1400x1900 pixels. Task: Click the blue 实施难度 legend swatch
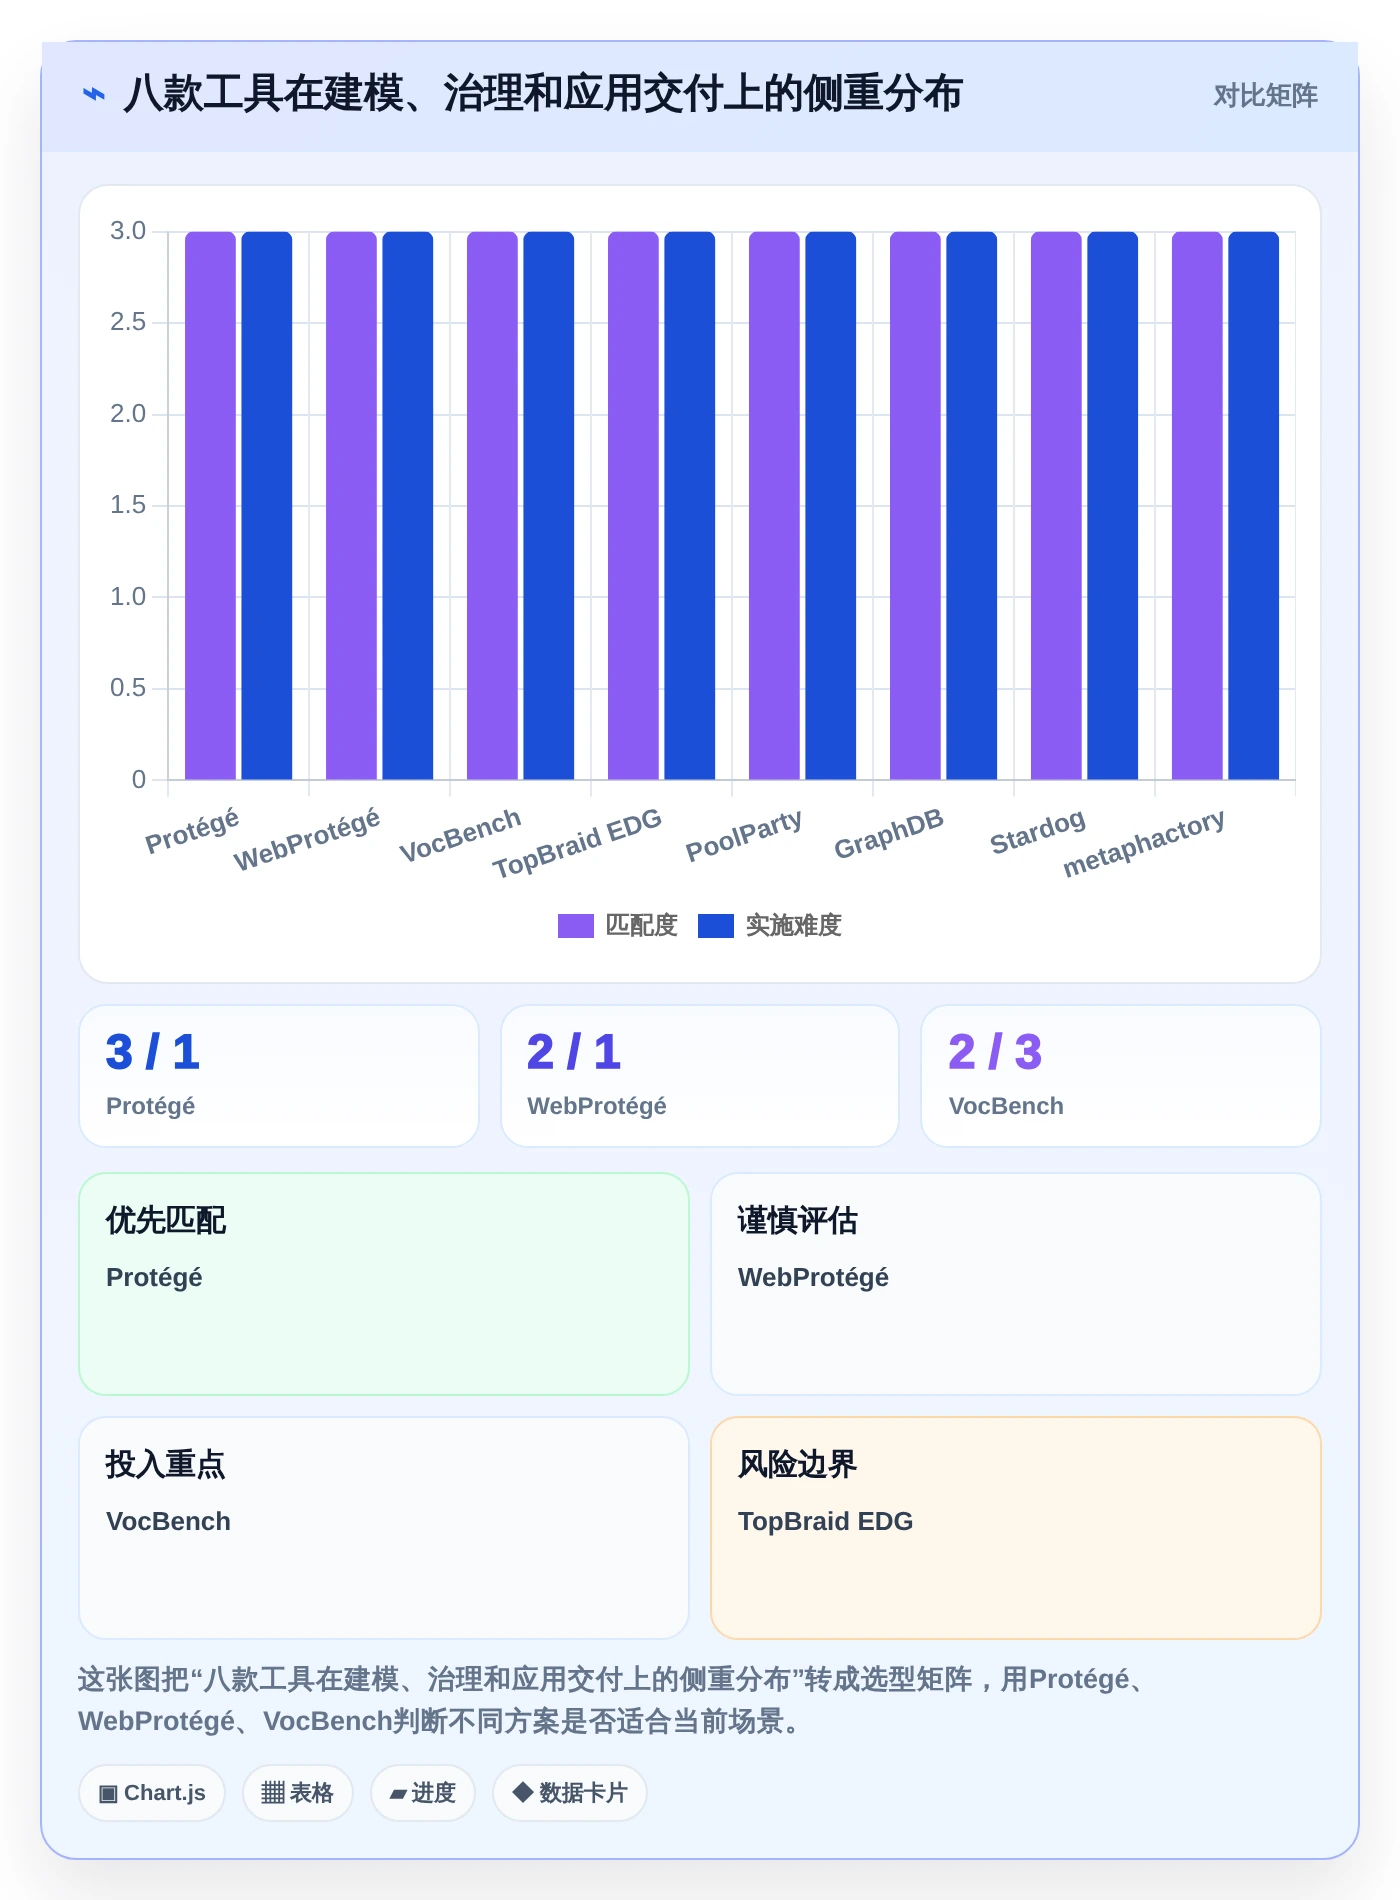(716, 926)
